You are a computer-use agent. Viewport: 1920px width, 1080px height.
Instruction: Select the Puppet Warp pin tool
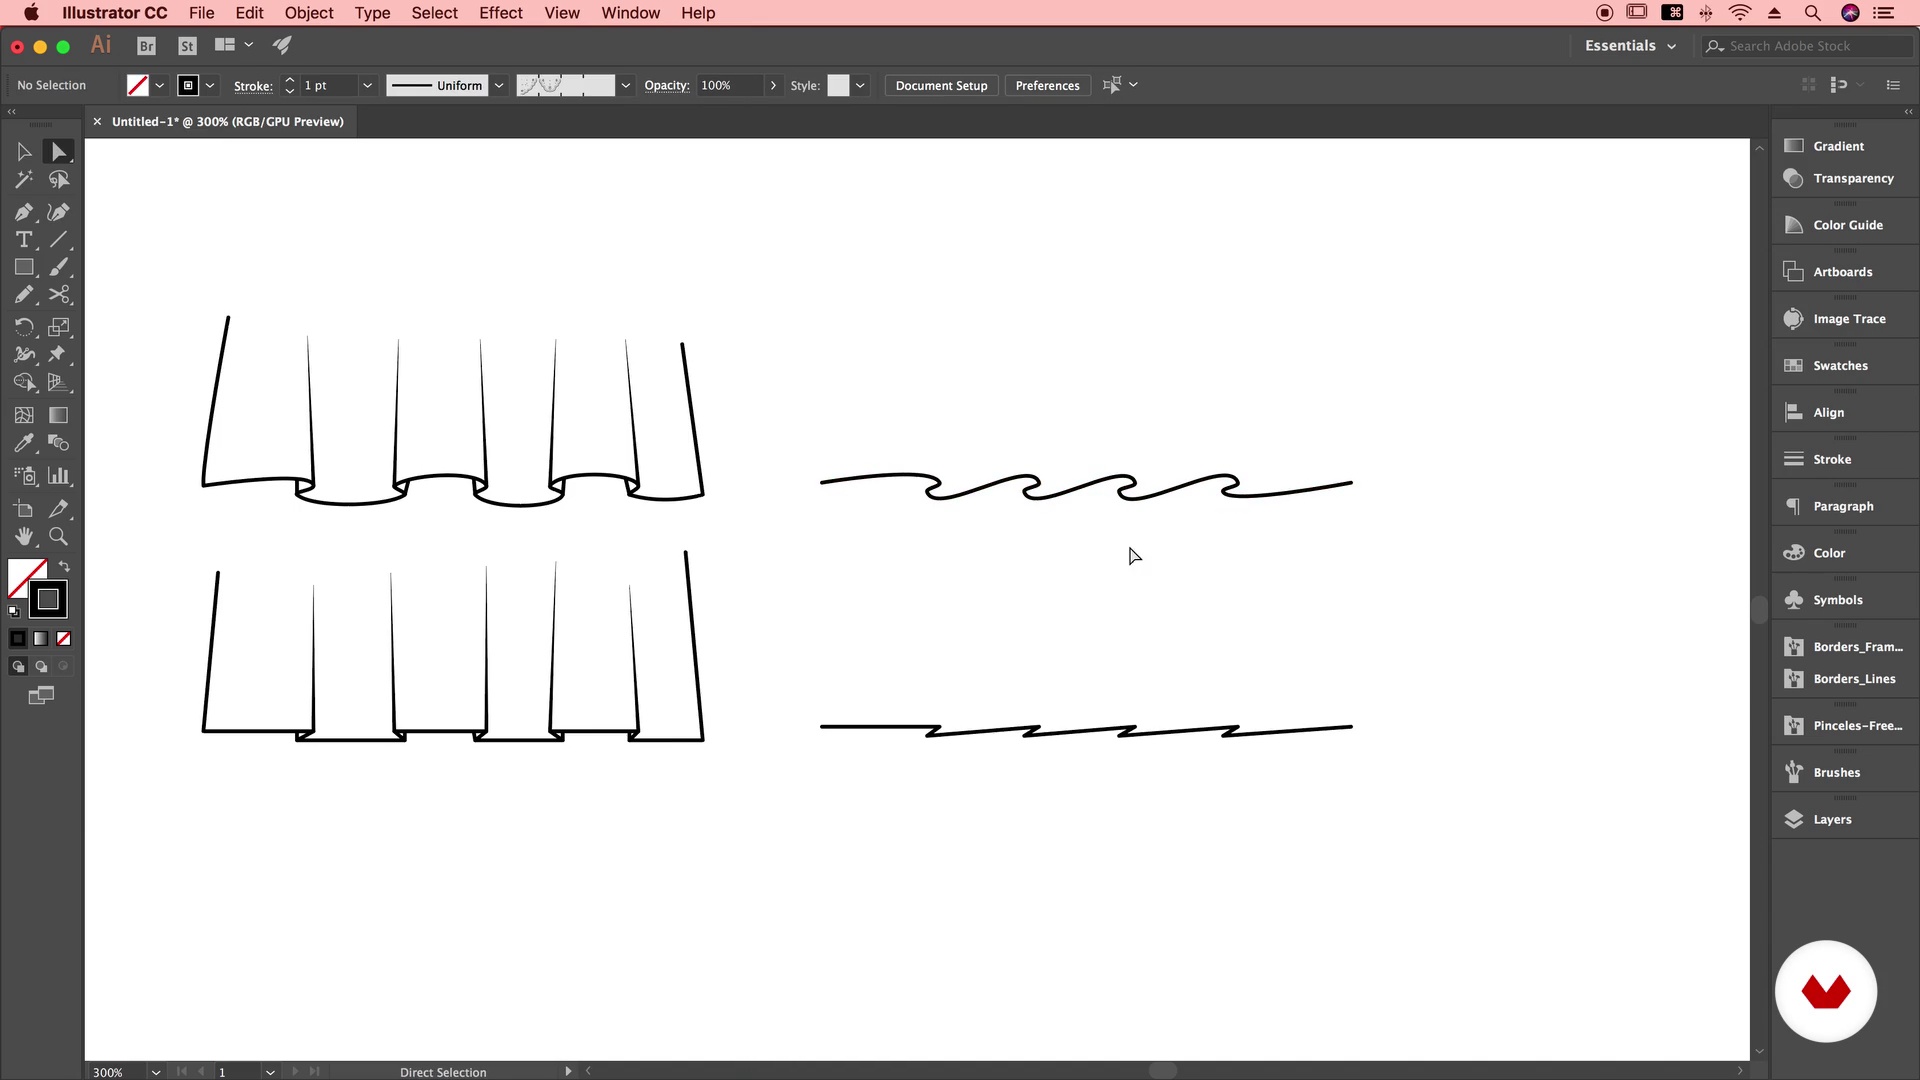coord(59,355)
